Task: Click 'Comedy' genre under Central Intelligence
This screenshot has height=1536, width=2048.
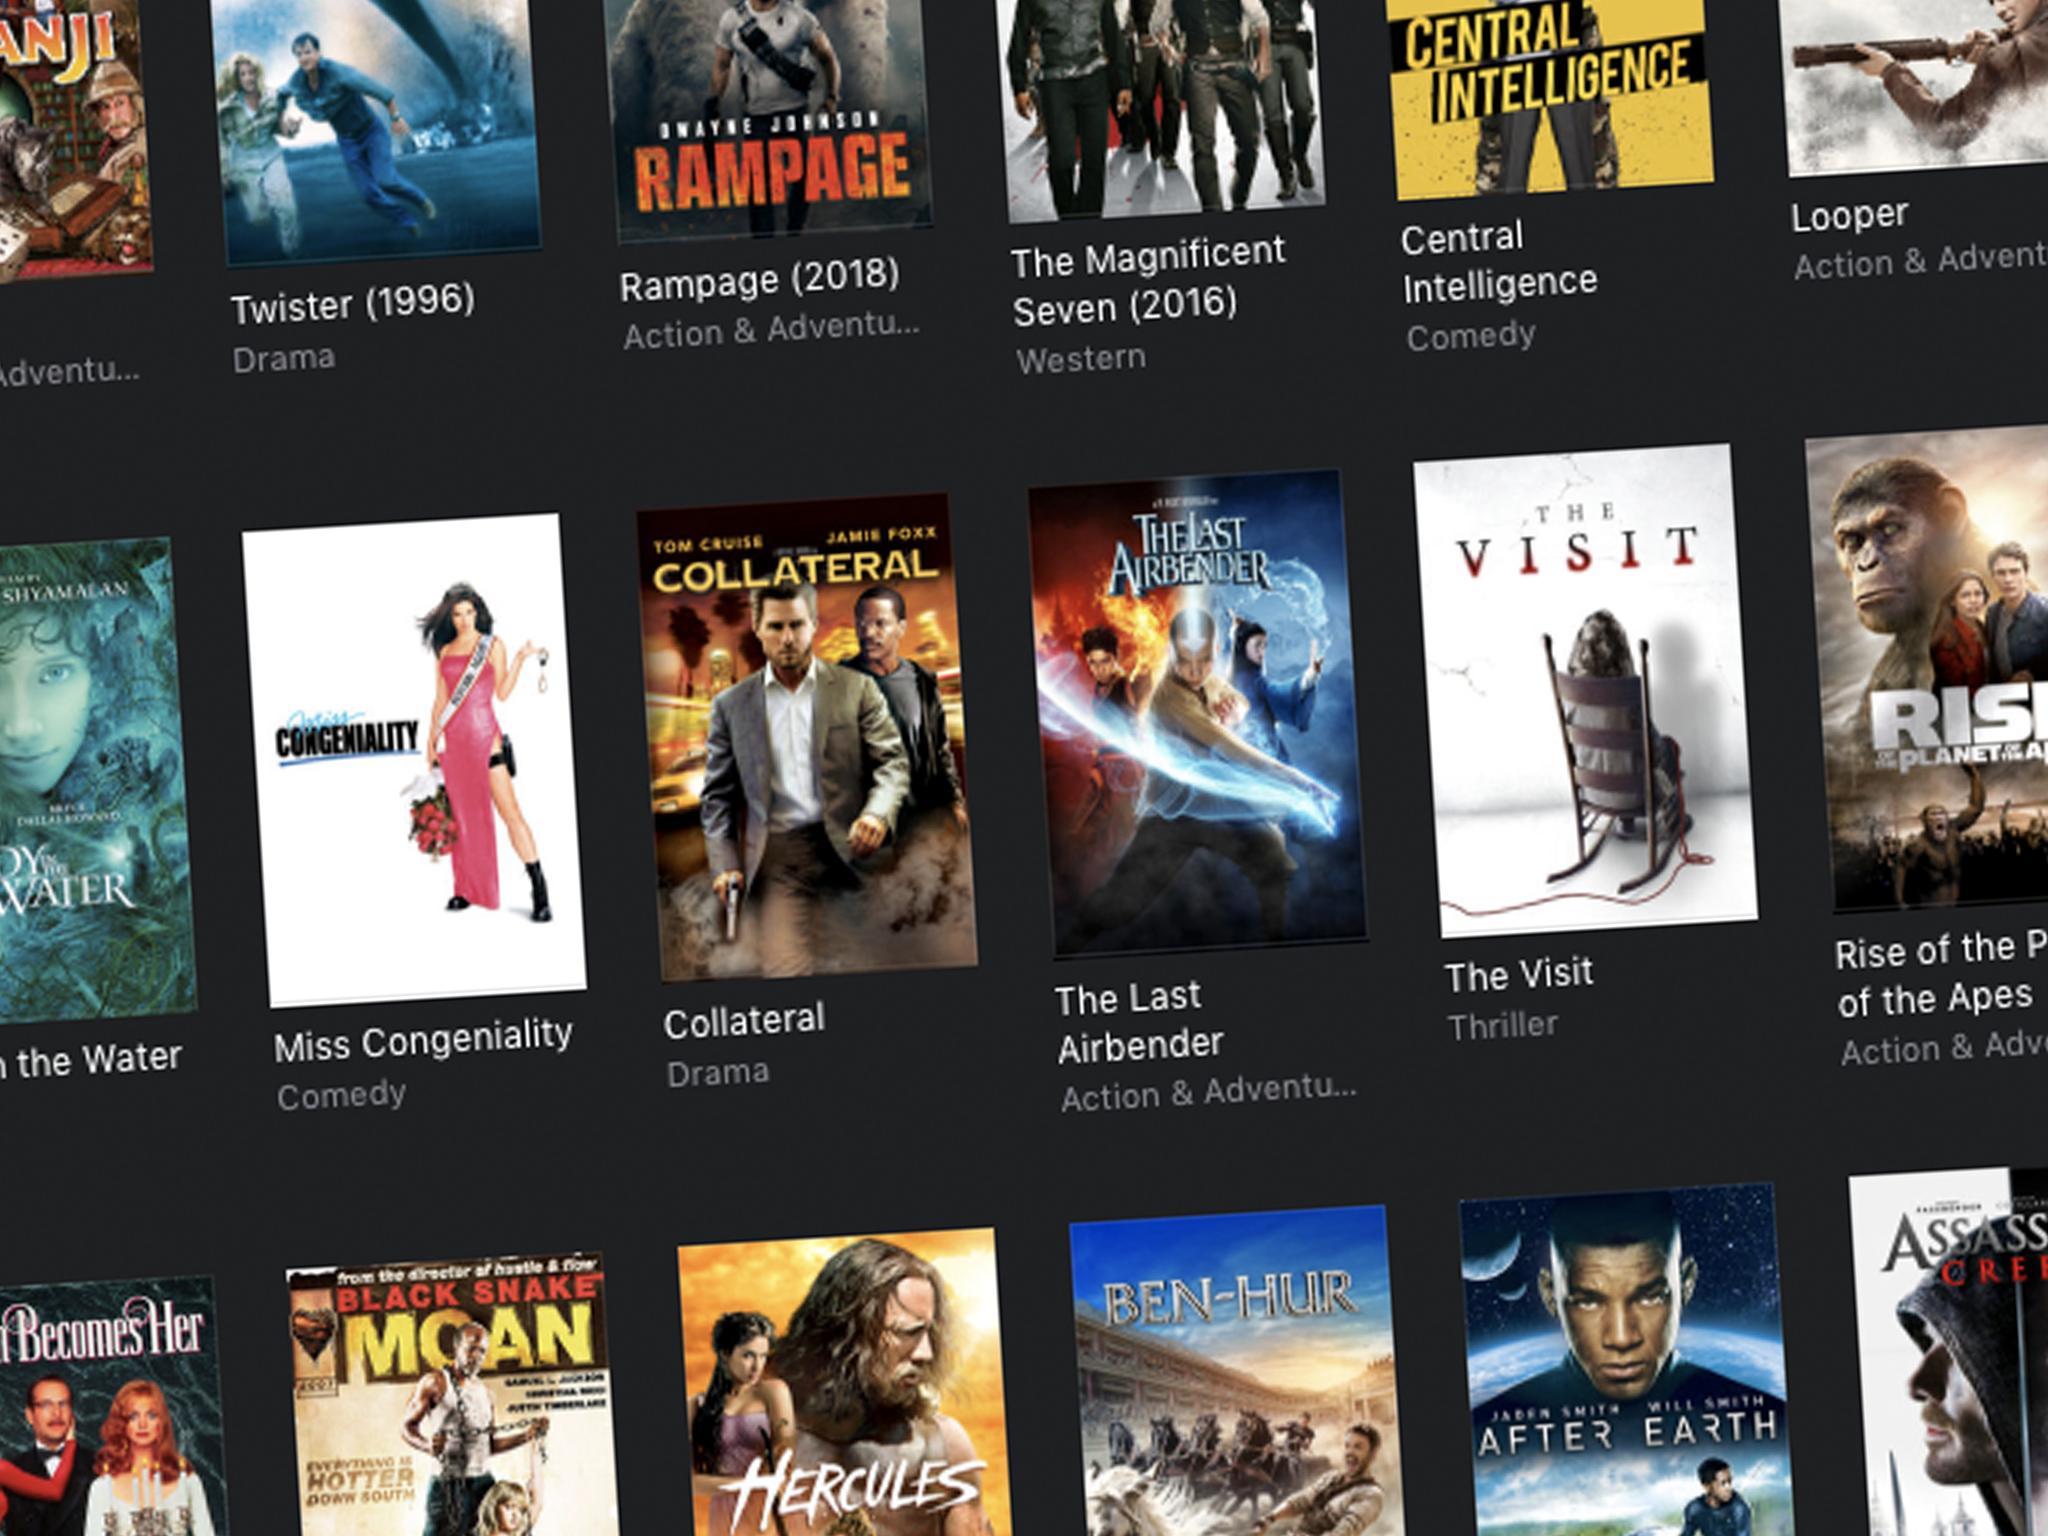Action: tap(1471, 336)
